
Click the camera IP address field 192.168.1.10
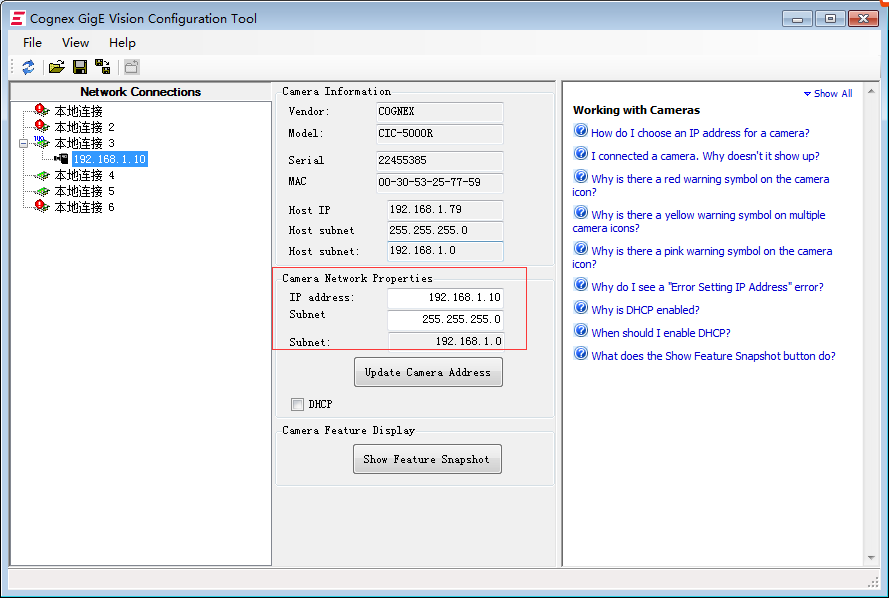pos(445,298)
